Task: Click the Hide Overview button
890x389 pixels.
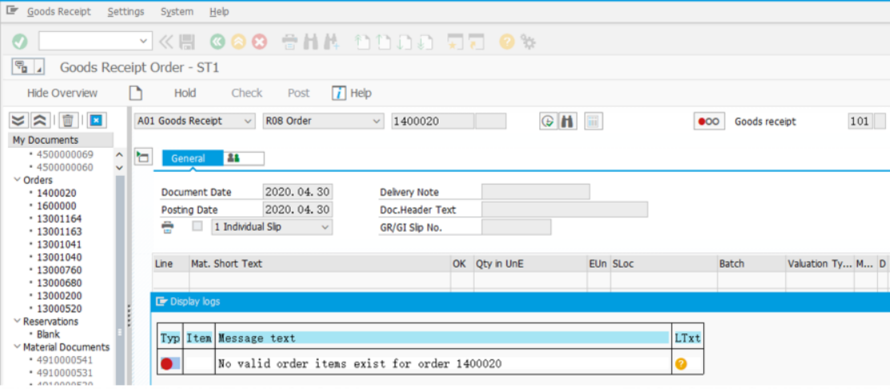Action: tap(62, 93)
